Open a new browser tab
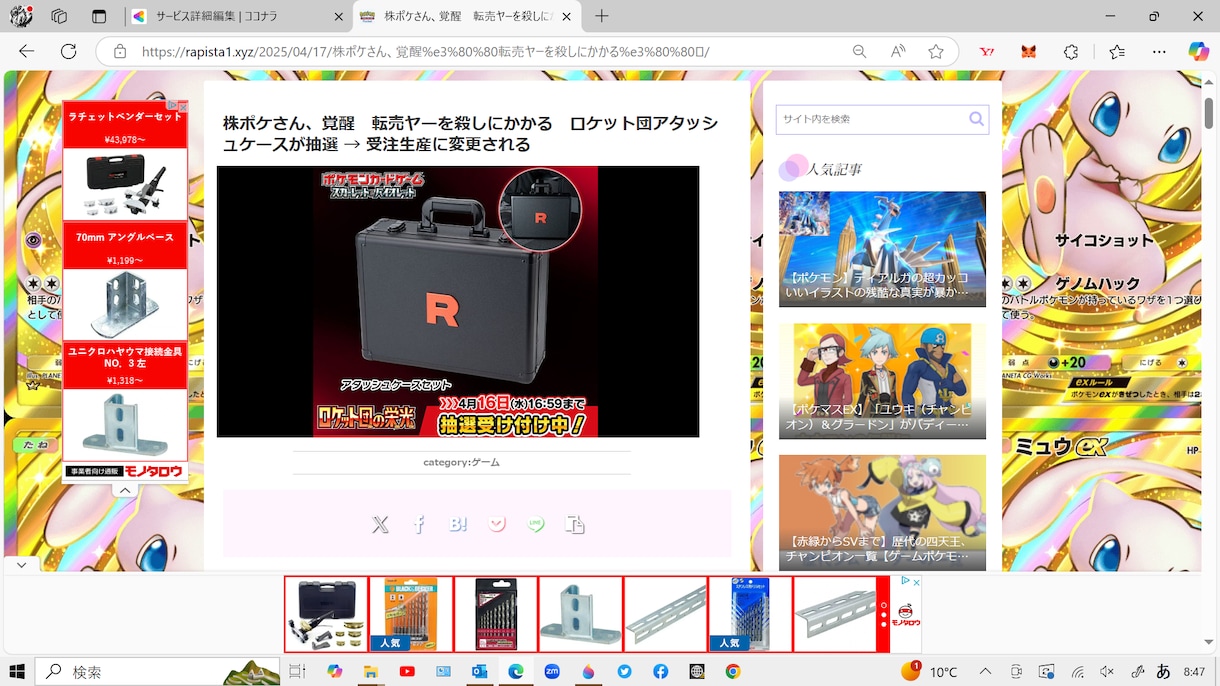 (601, 16)
